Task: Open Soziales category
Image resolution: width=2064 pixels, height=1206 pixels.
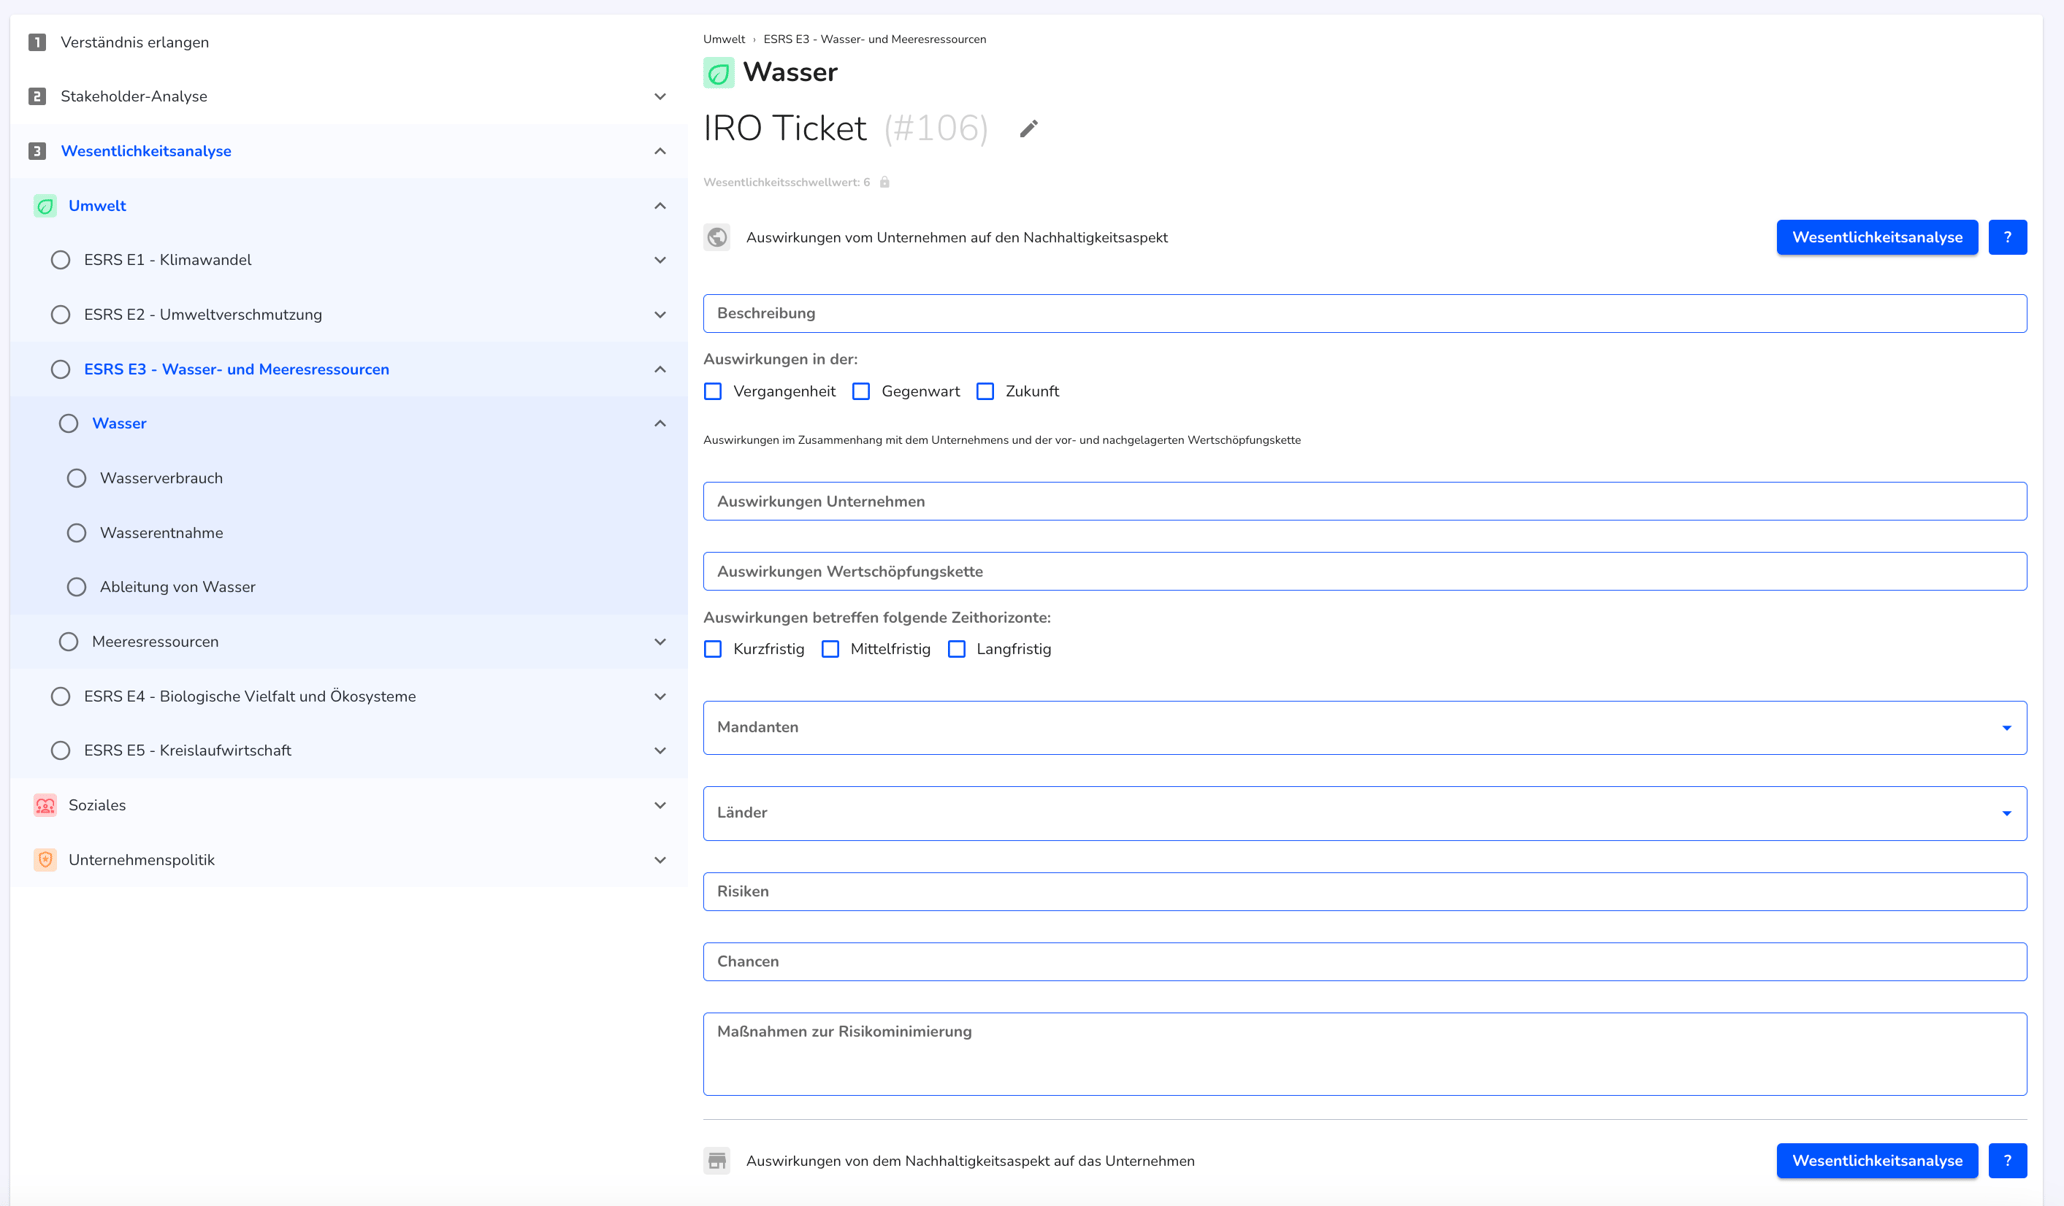Action: pyautogui.click(x=97, y=805)
